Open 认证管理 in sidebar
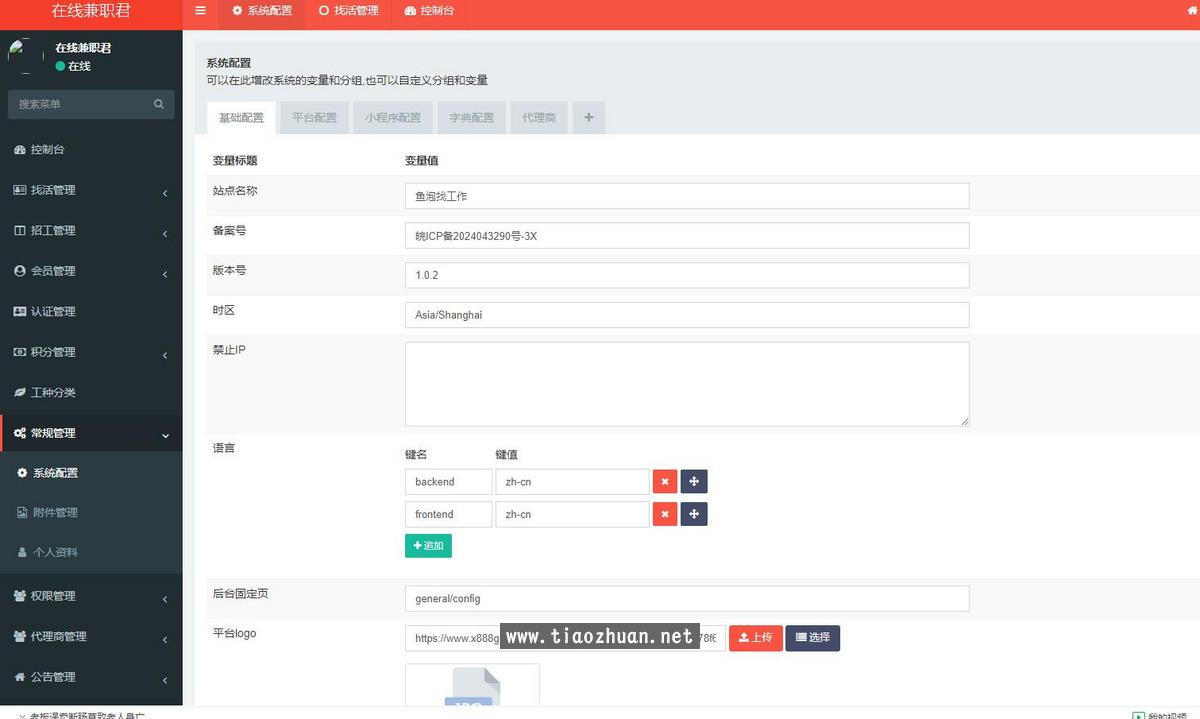 [x=53, y=312]
